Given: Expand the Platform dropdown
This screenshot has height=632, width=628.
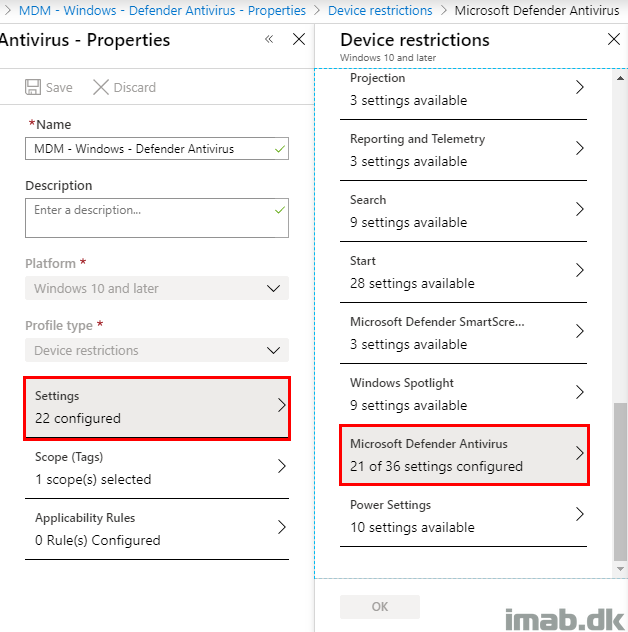Looking at the screenshot, I should pyautogui.click(x=157, y=288).
